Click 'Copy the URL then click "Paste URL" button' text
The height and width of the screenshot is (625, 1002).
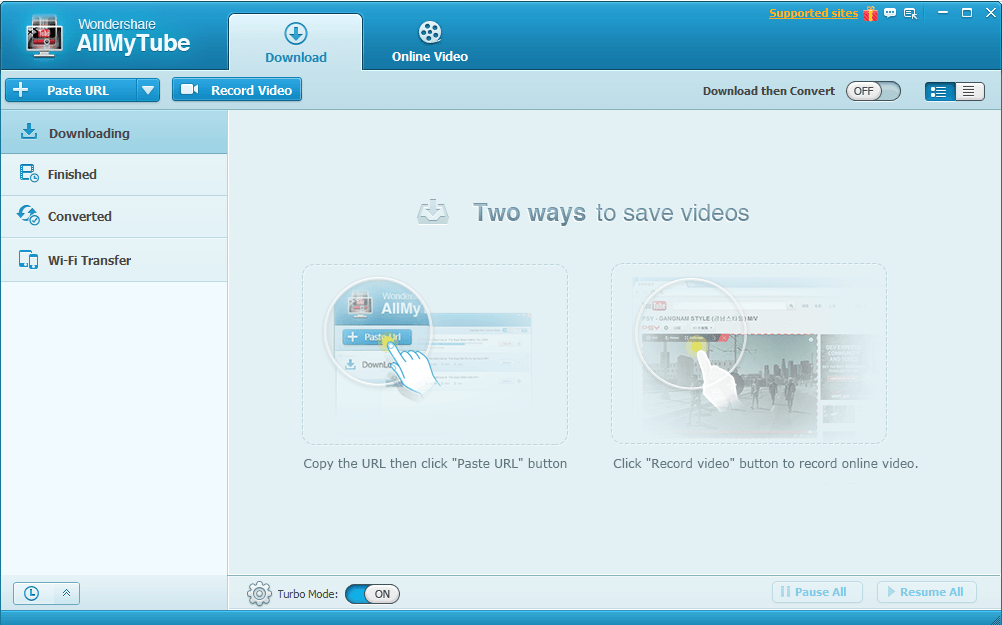coord(435,463)
